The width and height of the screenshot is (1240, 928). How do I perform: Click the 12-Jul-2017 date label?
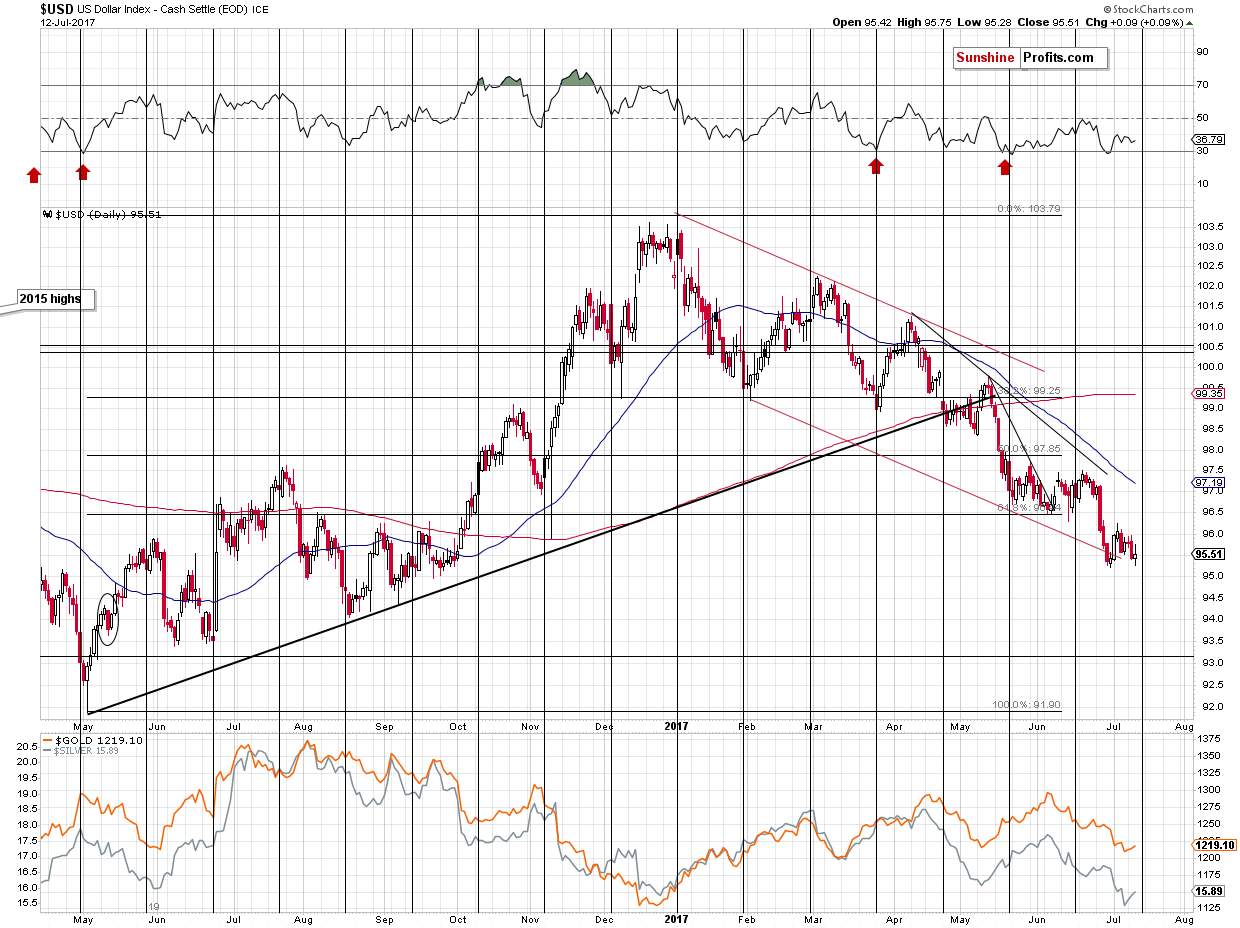[x=66, y=23]
